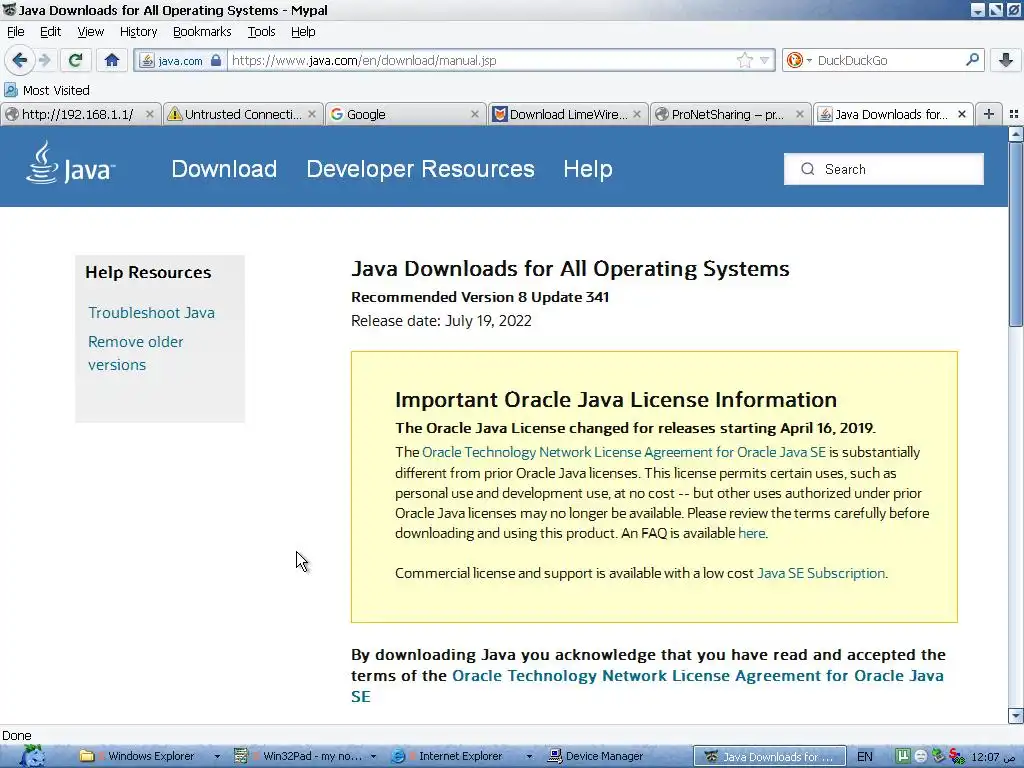This screenshot has width=1024, height=768.
Task: Open the Remove older versions link
Action: pyautogui.click(x=136, y=353)
